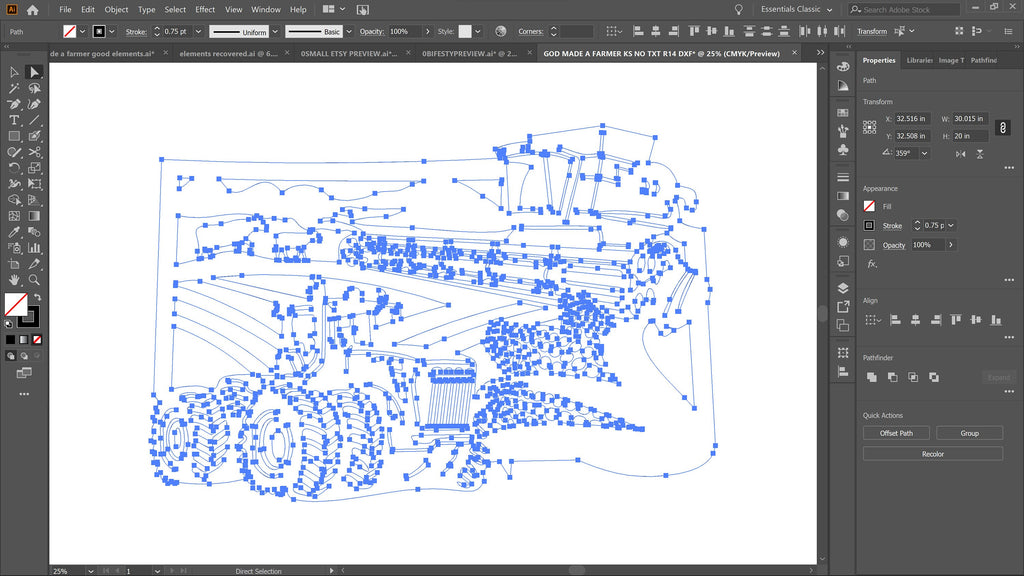Show more Transform options ellipsis
Image resolution: width=1024 pixels, height=576 pixels.
[x=1009, y=168]
